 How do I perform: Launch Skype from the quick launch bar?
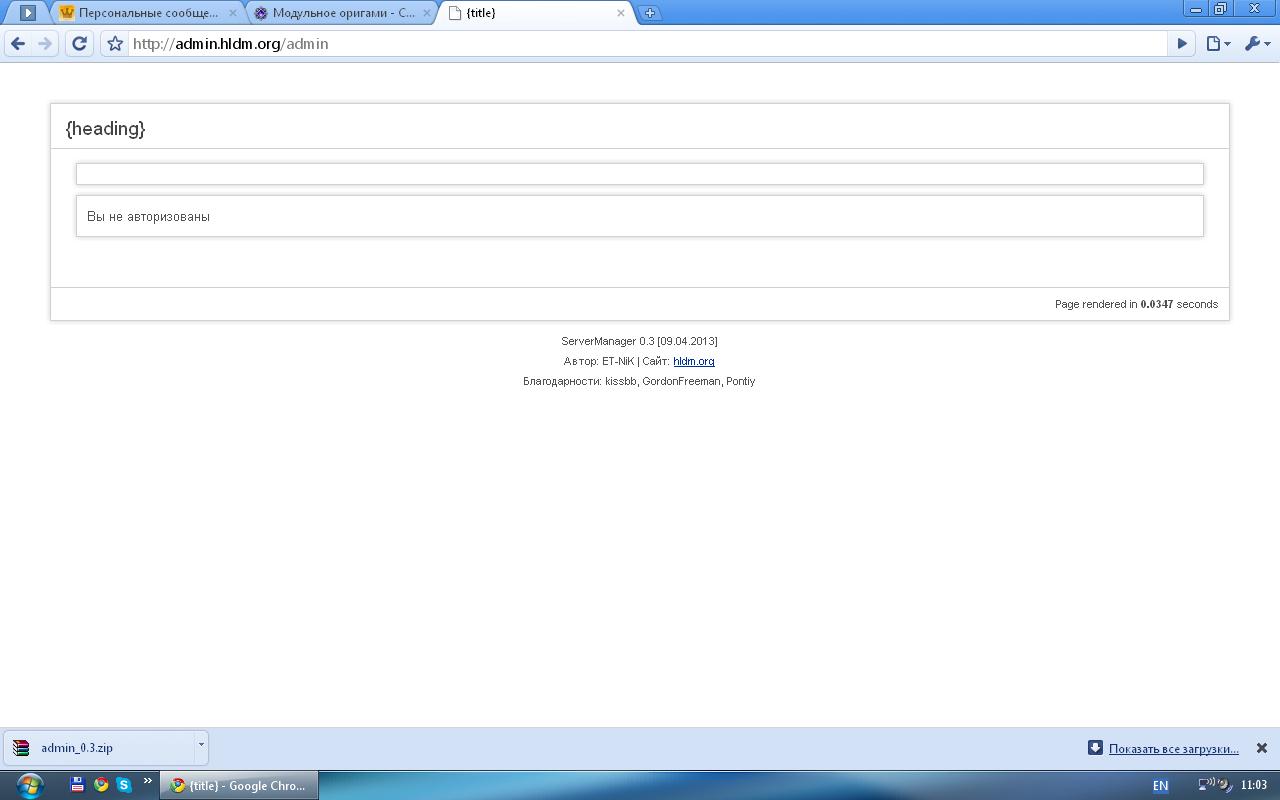click(124, 785)
